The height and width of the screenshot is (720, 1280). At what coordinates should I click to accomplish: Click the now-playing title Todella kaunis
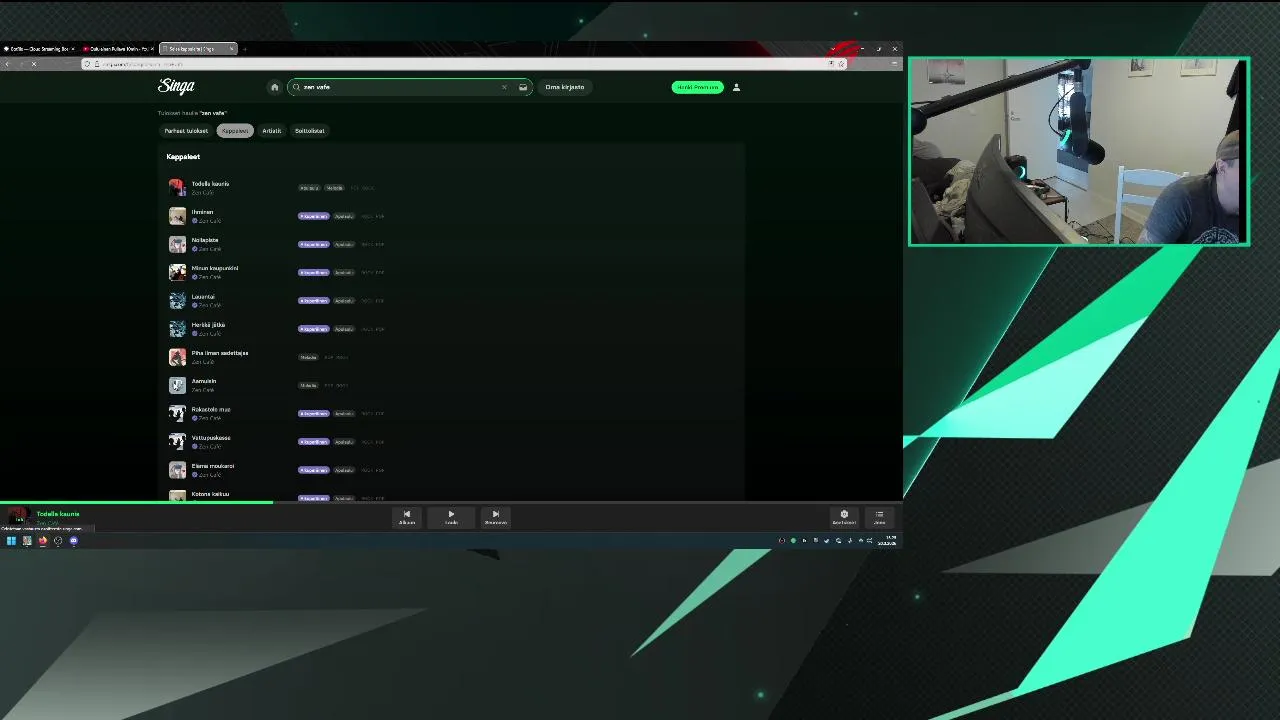(x=58, y=514)
